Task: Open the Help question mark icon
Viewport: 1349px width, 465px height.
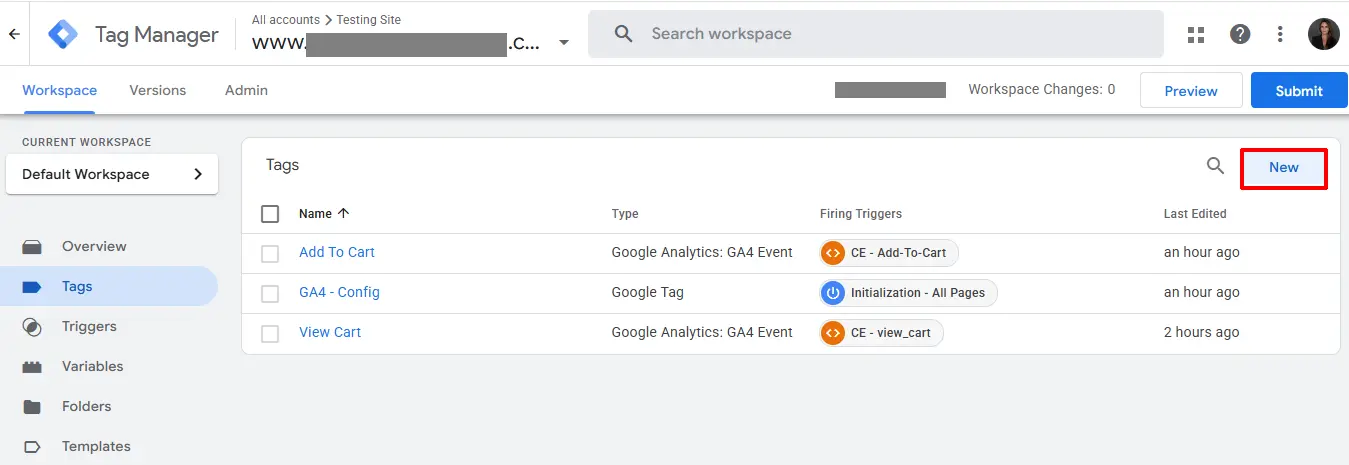Action: pyautogui.click(x=1240, y=34)
